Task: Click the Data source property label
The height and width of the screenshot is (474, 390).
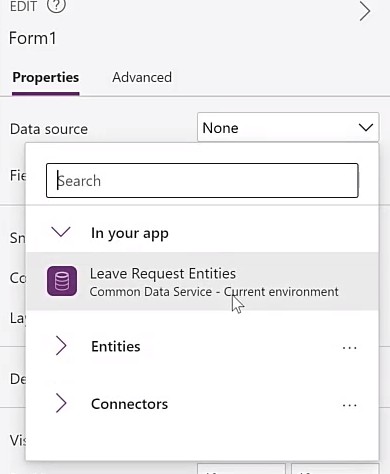Action: coord(49,129)
